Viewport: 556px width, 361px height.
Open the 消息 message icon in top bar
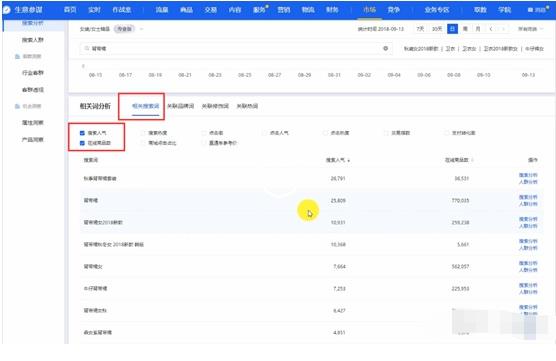pyautogui.click(x=530, y=10)
